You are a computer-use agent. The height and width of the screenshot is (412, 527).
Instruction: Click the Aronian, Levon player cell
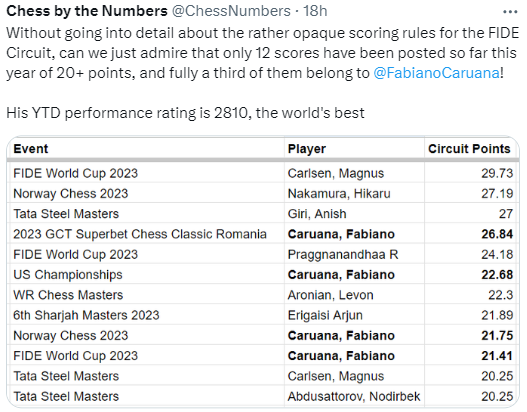point(354,295)
